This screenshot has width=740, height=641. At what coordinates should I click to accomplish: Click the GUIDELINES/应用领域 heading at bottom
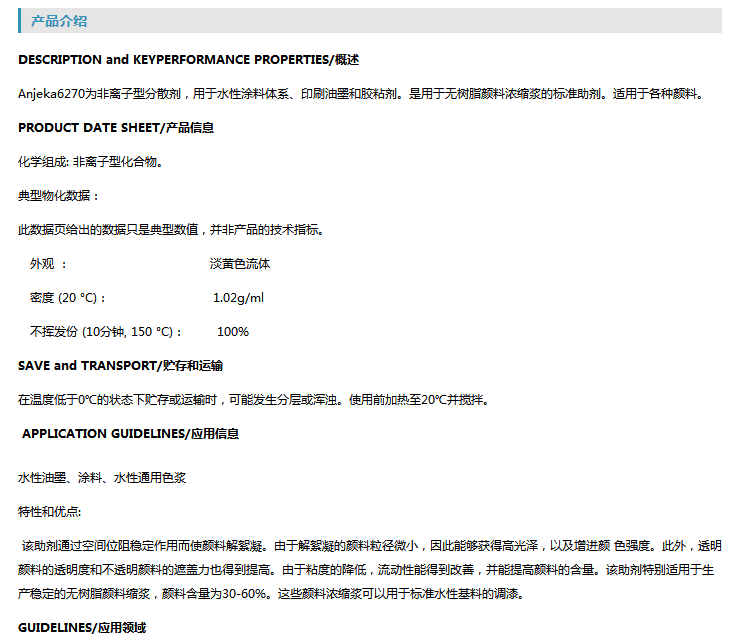[x=82, y=627]
